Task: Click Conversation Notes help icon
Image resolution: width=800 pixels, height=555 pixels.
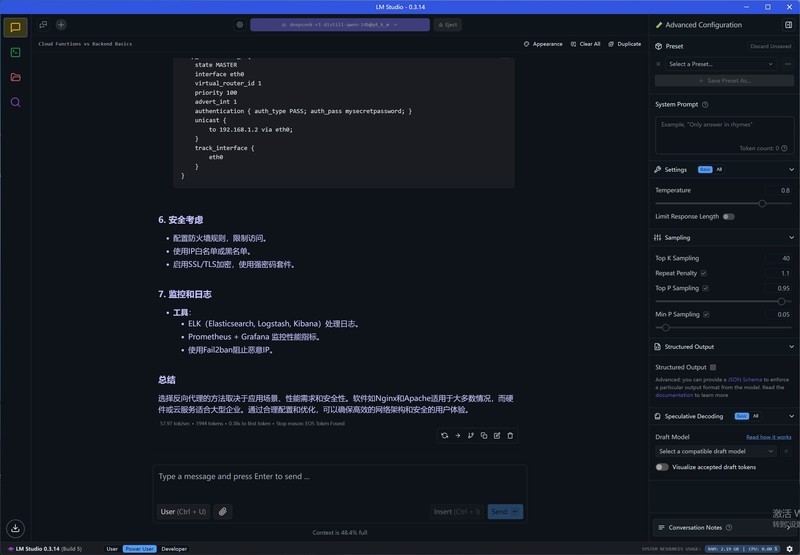Action: point(729,527)
